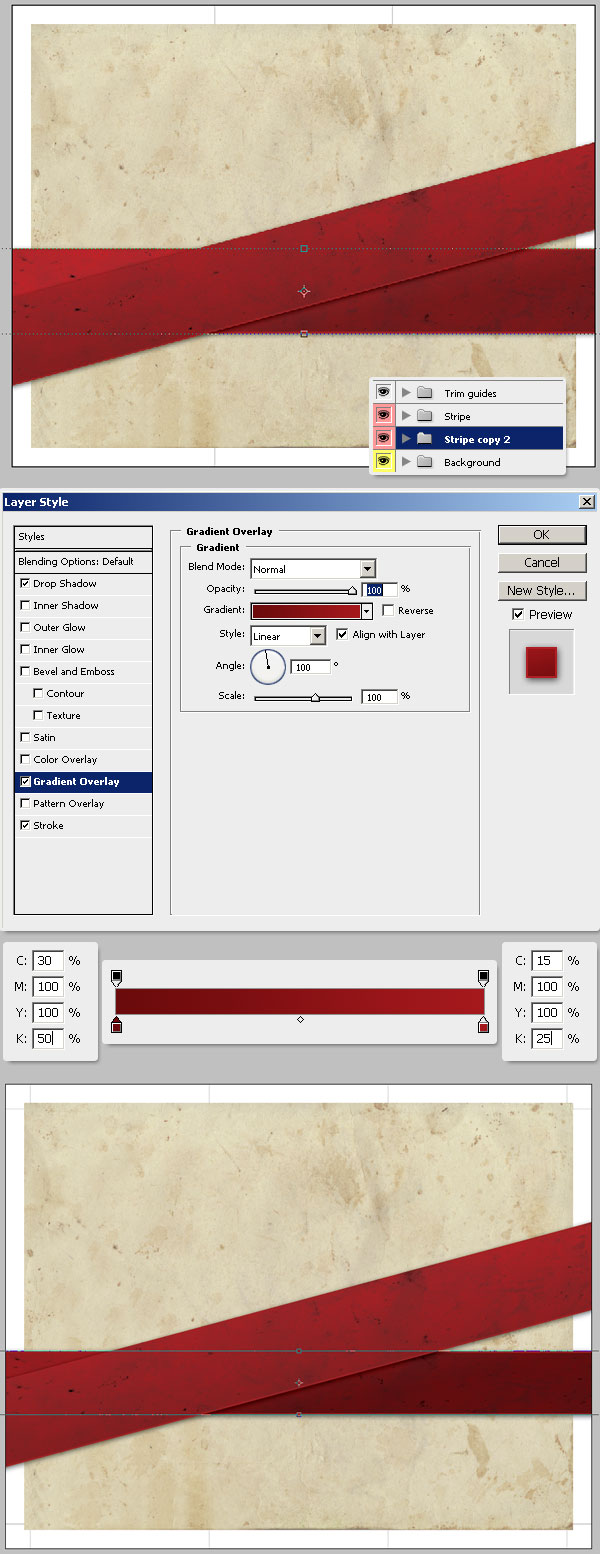Open the Style Linear dropdown
The width and height of the screenshot is (600, 1554).
coord(288,635)
